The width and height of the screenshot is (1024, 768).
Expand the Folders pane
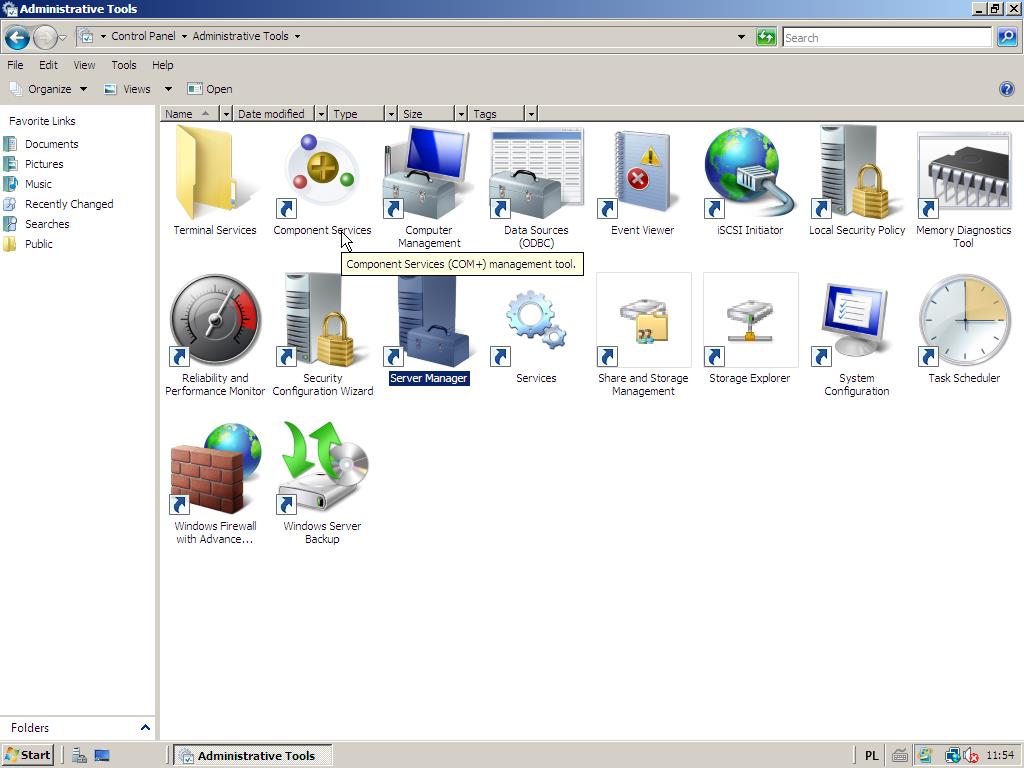[145, 728]
